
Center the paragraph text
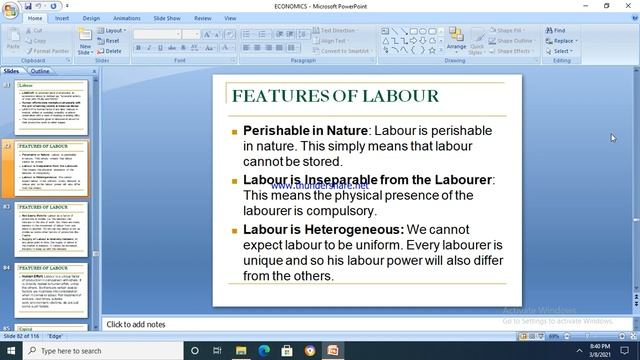[x=257, y=48]
